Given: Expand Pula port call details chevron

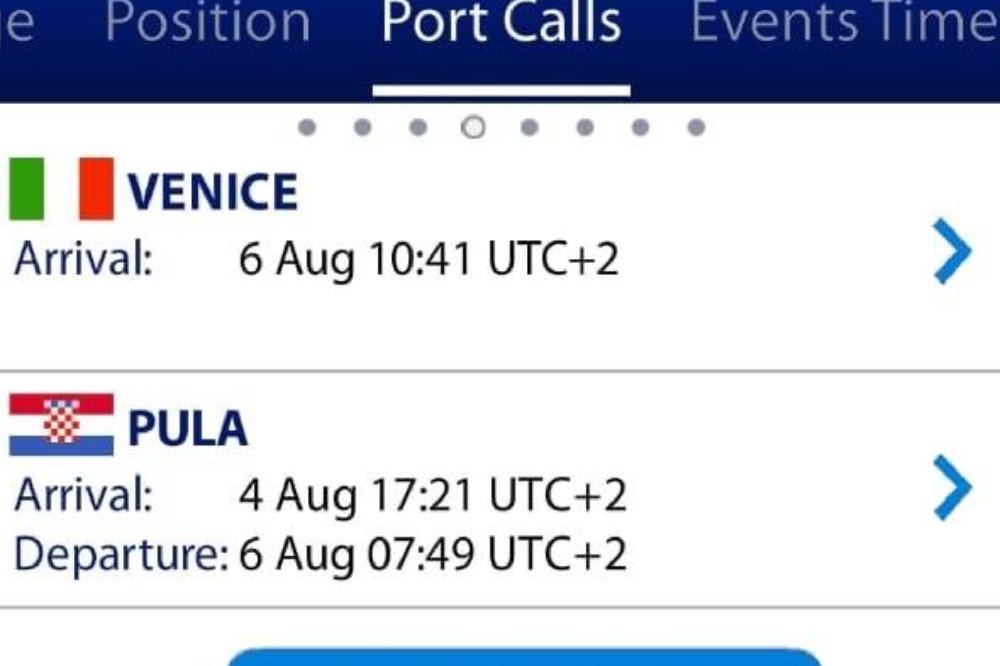Looking at the screenshot, I should (x=952, y=487).
